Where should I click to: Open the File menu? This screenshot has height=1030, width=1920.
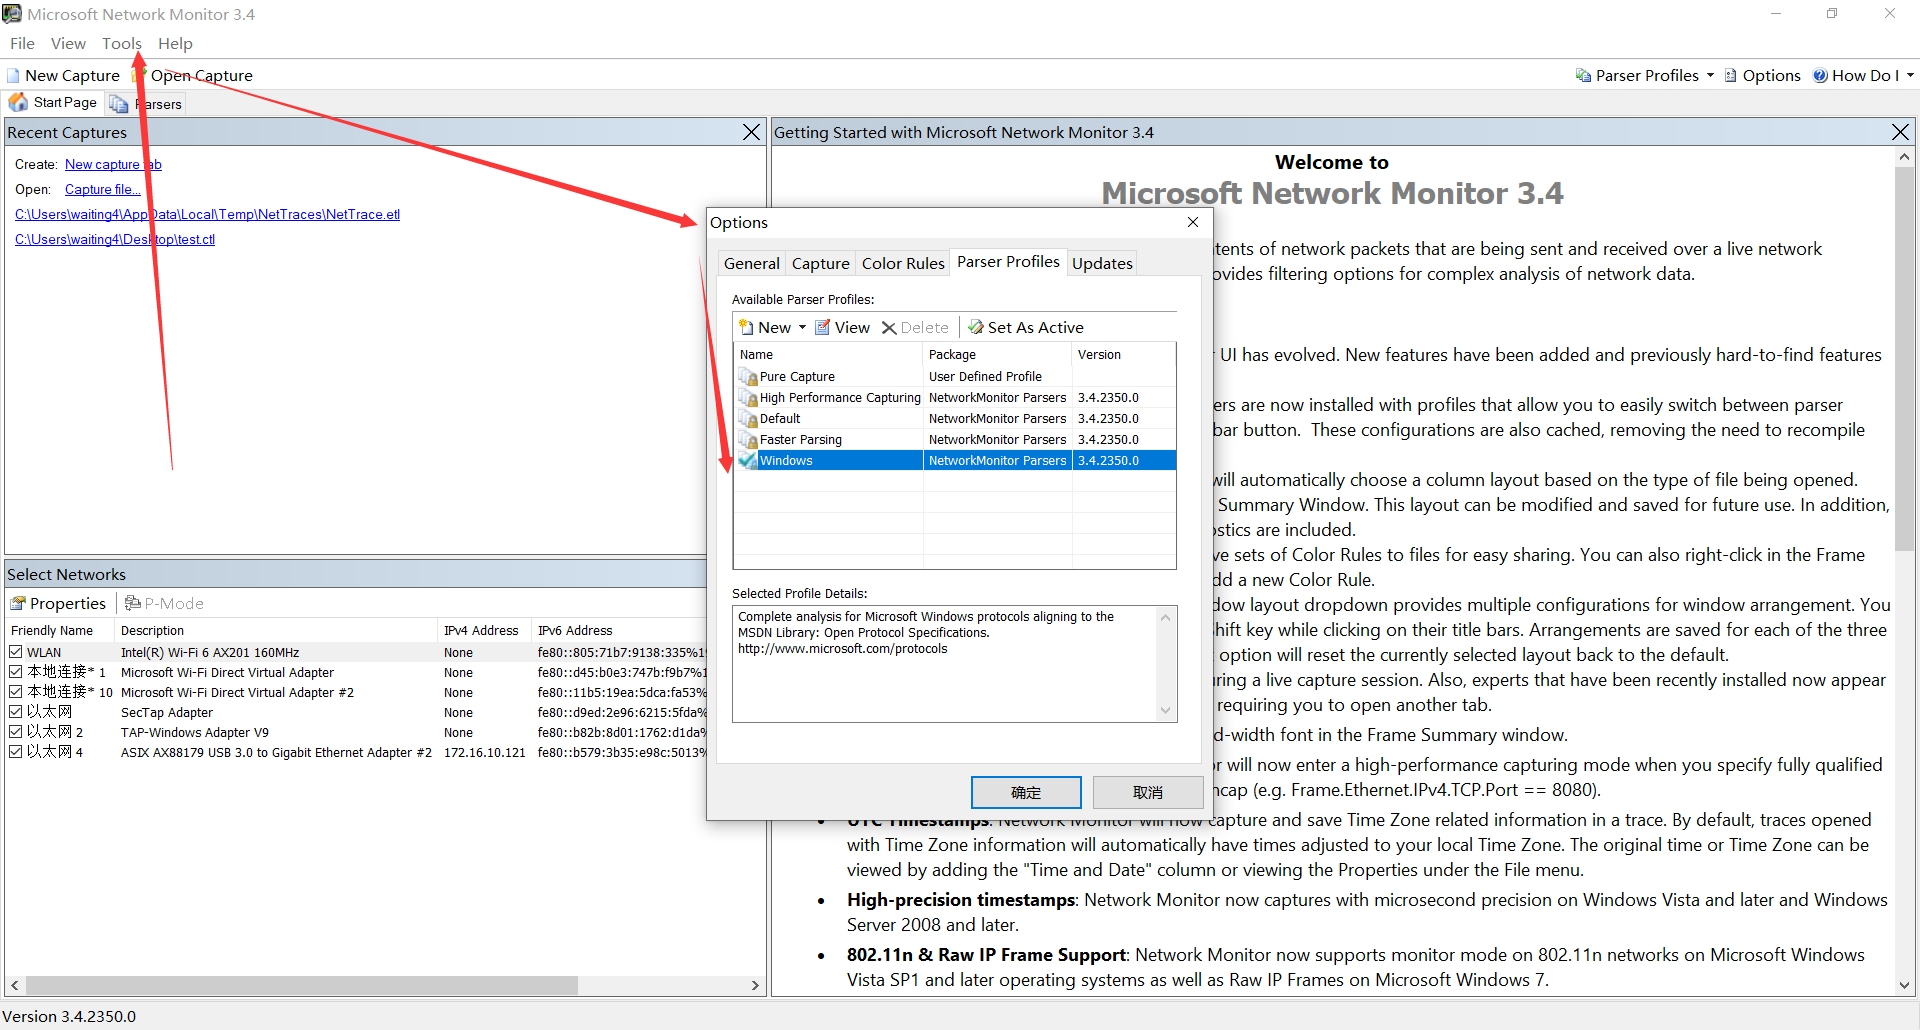pos(22,44)
